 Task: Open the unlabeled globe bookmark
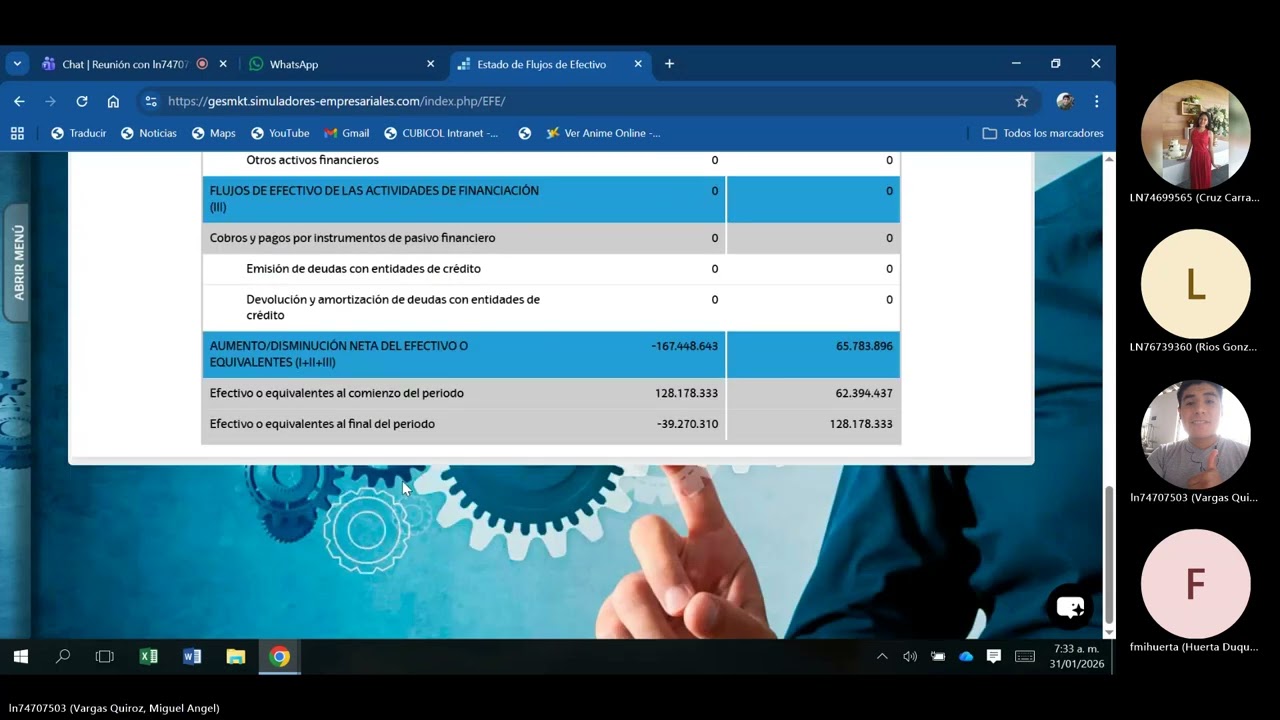524,133
